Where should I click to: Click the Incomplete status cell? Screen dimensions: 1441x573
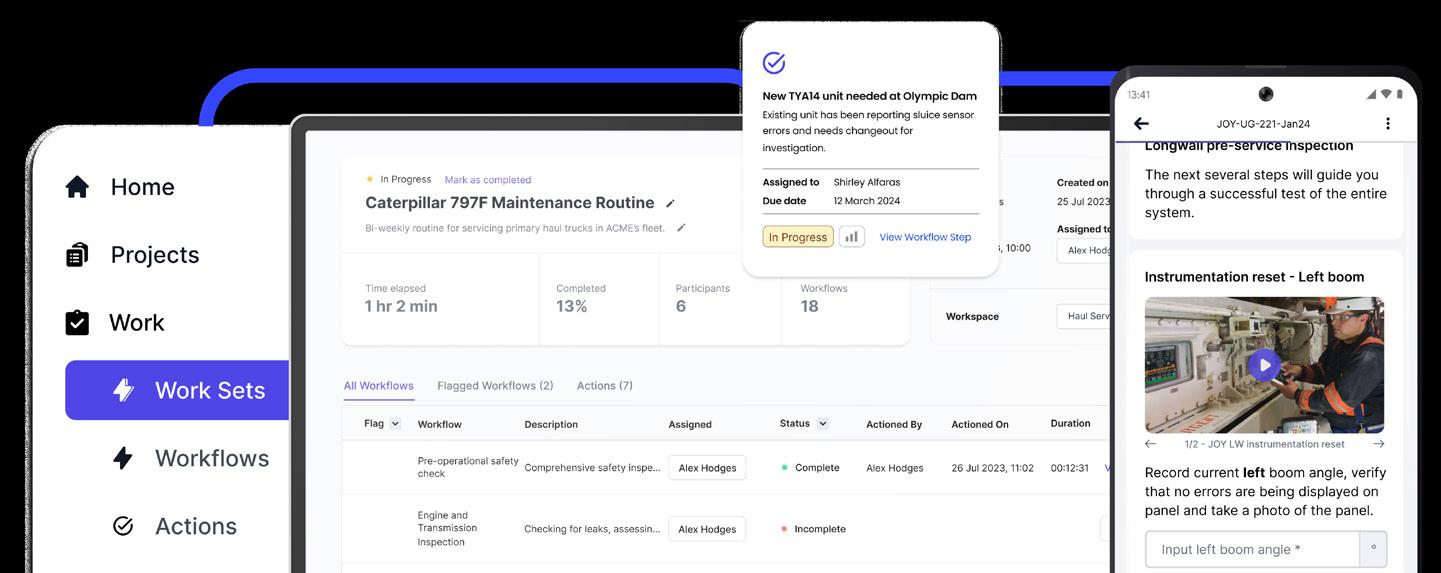(813, 529)
